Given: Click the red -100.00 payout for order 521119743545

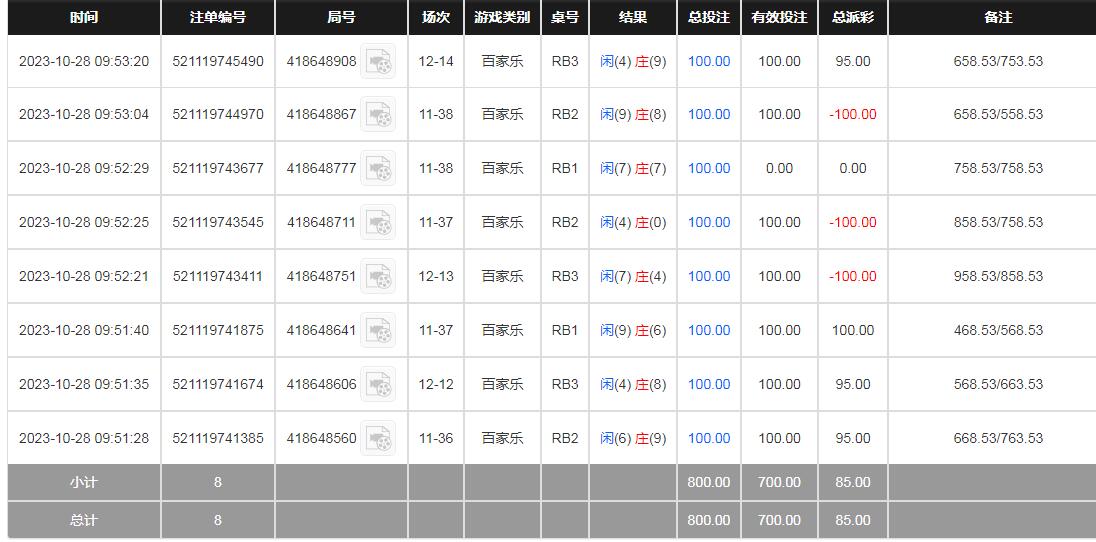Looking at the screenshot, I should 853,223.
